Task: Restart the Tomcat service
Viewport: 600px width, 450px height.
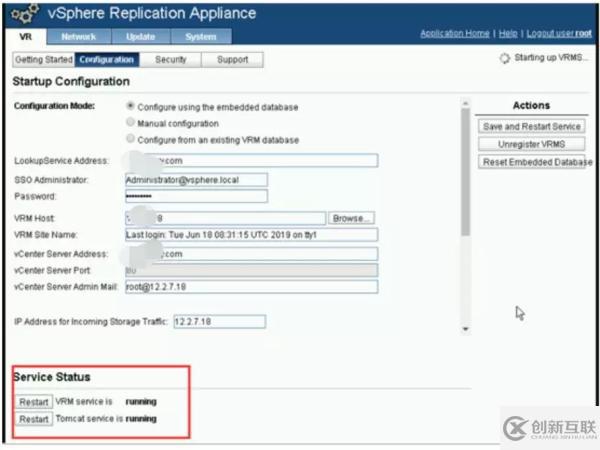Action: [34, 419]
